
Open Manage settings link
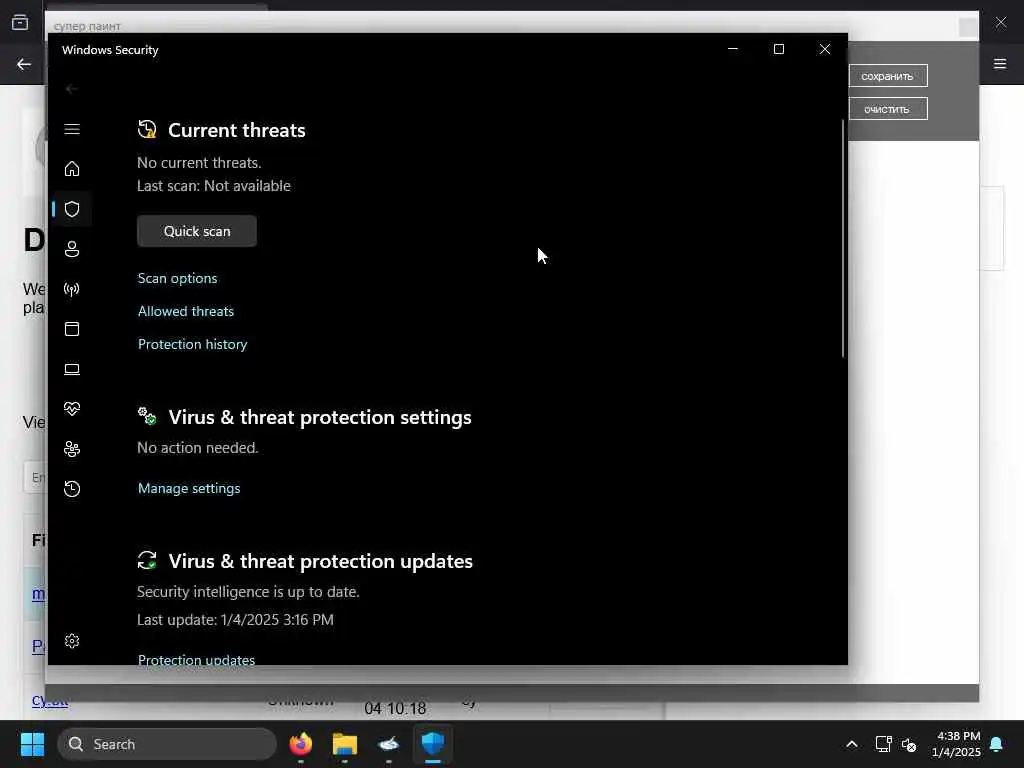(189, 488)
